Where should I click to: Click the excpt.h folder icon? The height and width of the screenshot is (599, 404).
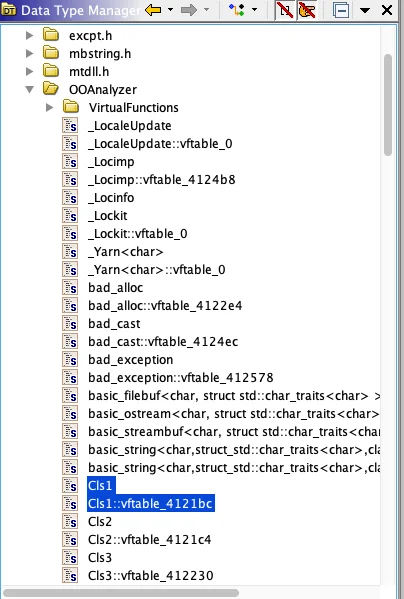[51, 35]
